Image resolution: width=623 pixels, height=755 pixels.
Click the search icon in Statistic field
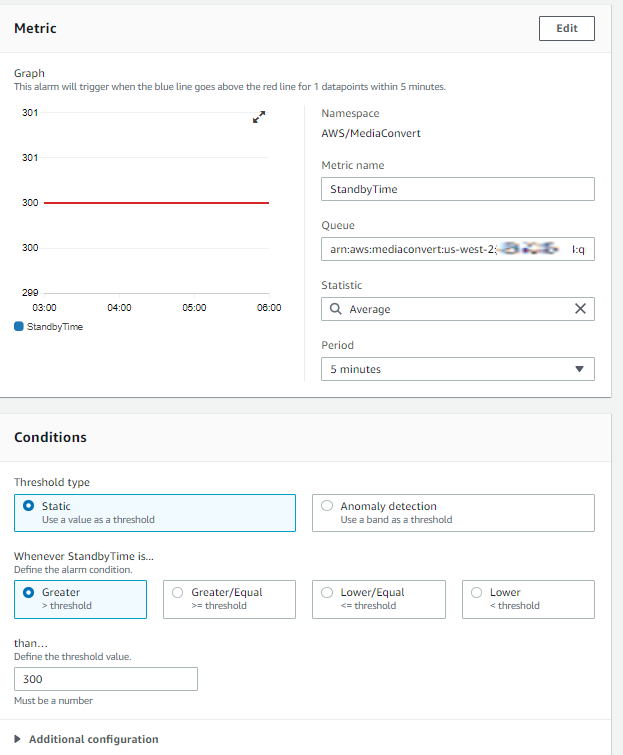click(x=337, y=310)
